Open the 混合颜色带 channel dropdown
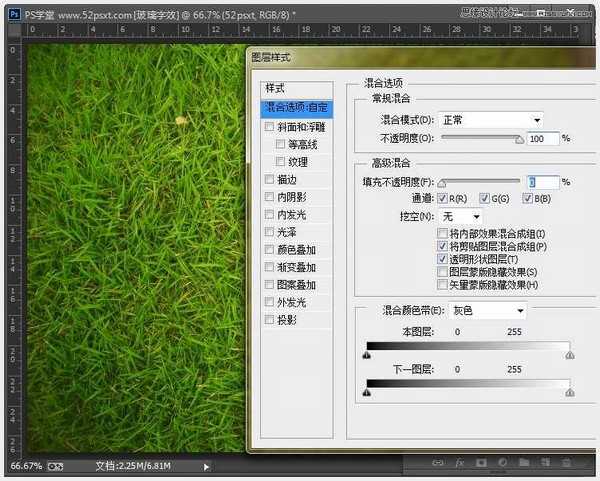600x481 pixels. tap(486, 311)
